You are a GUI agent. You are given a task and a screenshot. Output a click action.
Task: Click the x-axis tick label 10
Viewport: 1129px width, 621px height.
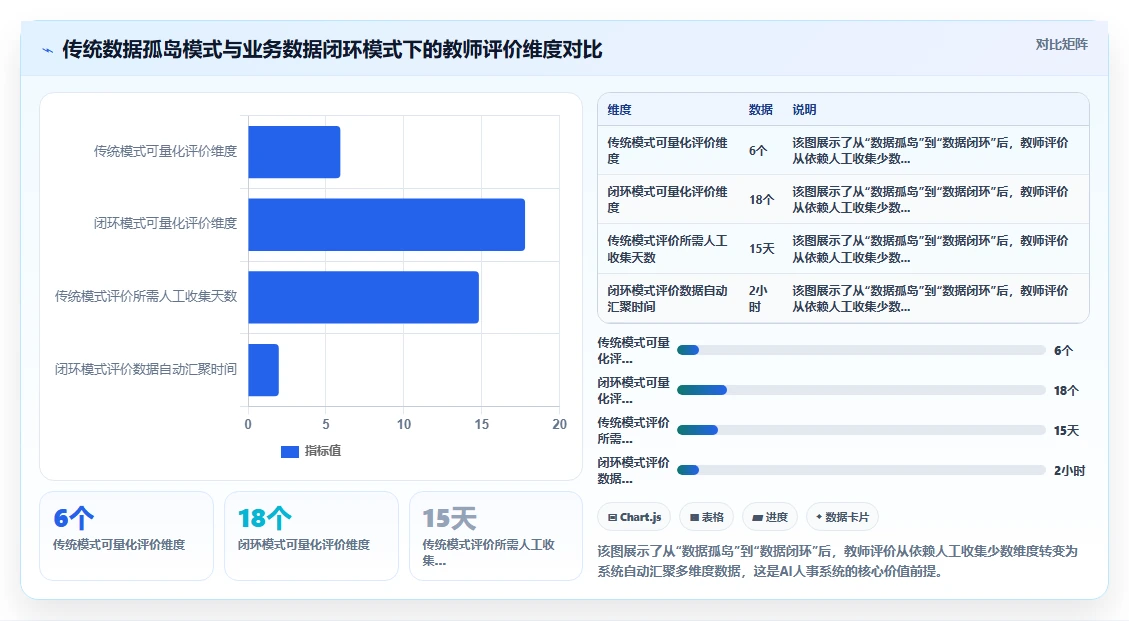[x=404, y=424]
